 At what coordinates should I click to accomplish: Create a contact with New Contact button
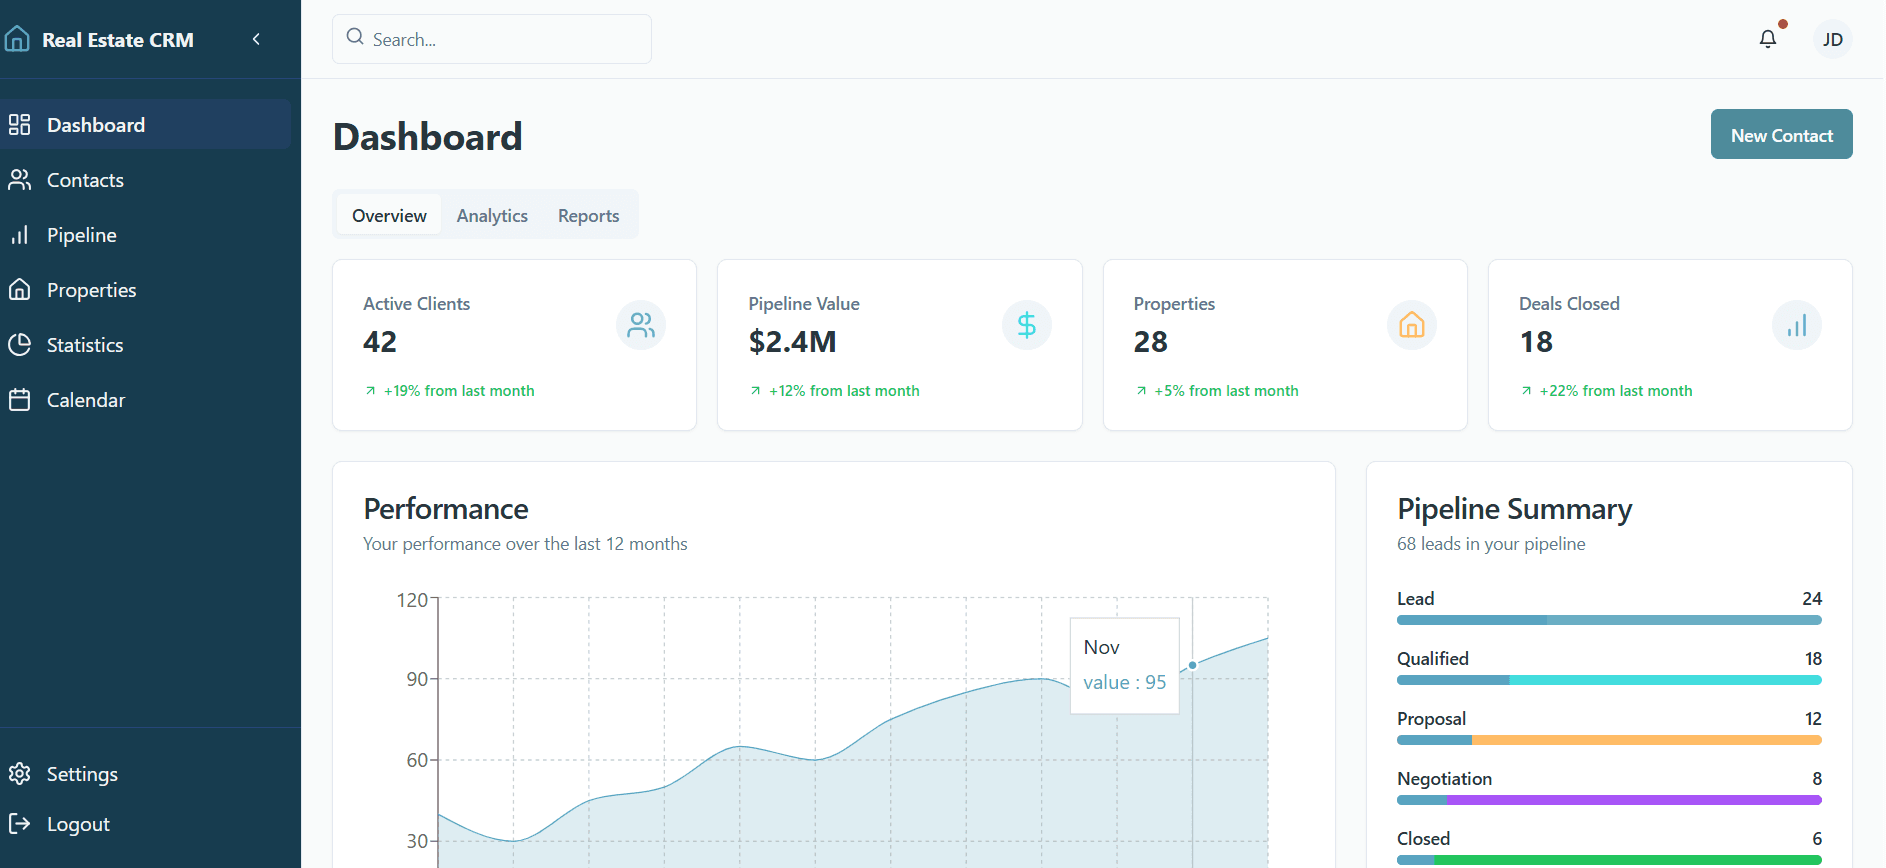coord(1781,134)
